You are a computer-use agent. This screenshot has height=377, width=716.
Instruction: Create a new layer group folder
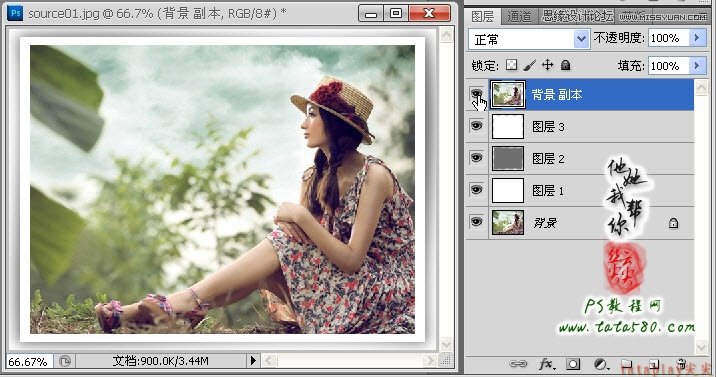(626, 364)
